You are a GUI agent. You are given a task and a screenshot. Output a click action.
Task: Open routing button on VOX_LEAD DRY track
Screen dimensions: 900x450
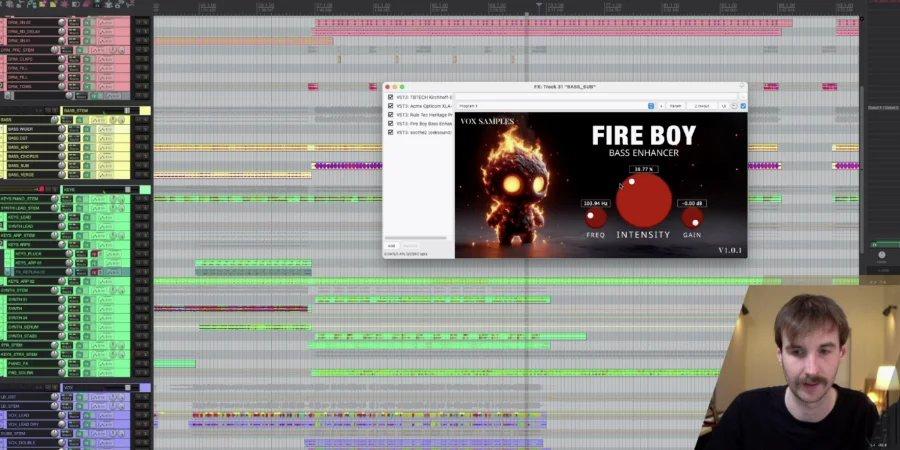coord(74,424)
